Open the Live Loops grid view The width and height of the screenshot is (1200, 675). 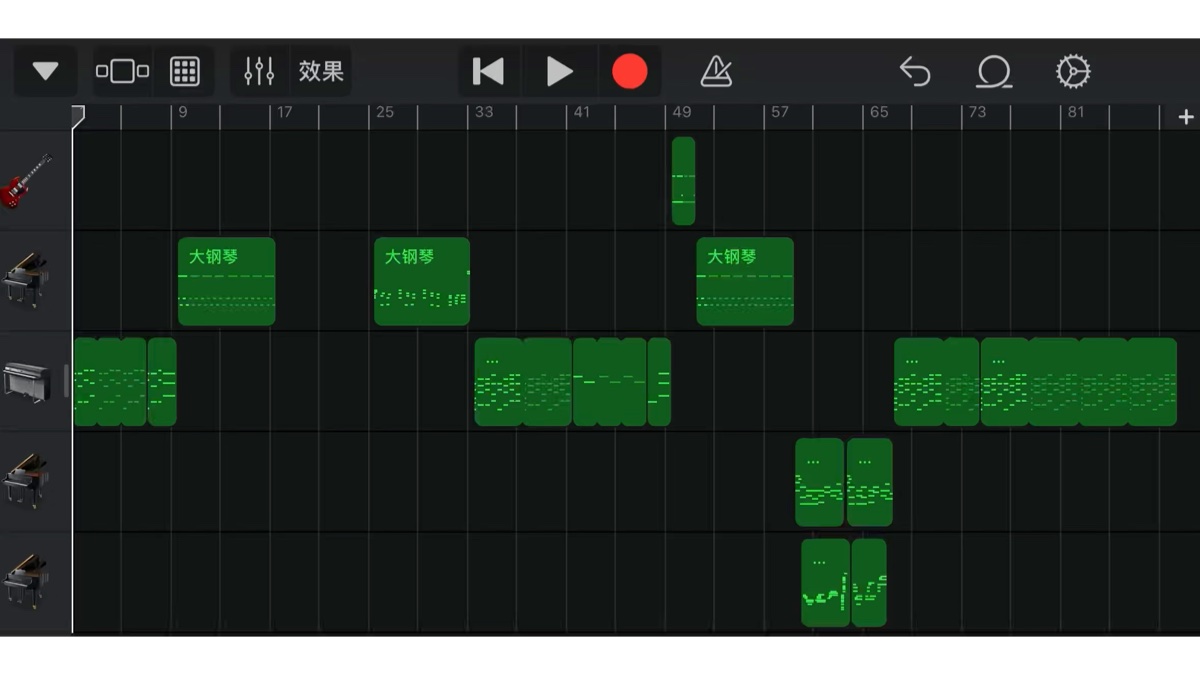point(185,71)
